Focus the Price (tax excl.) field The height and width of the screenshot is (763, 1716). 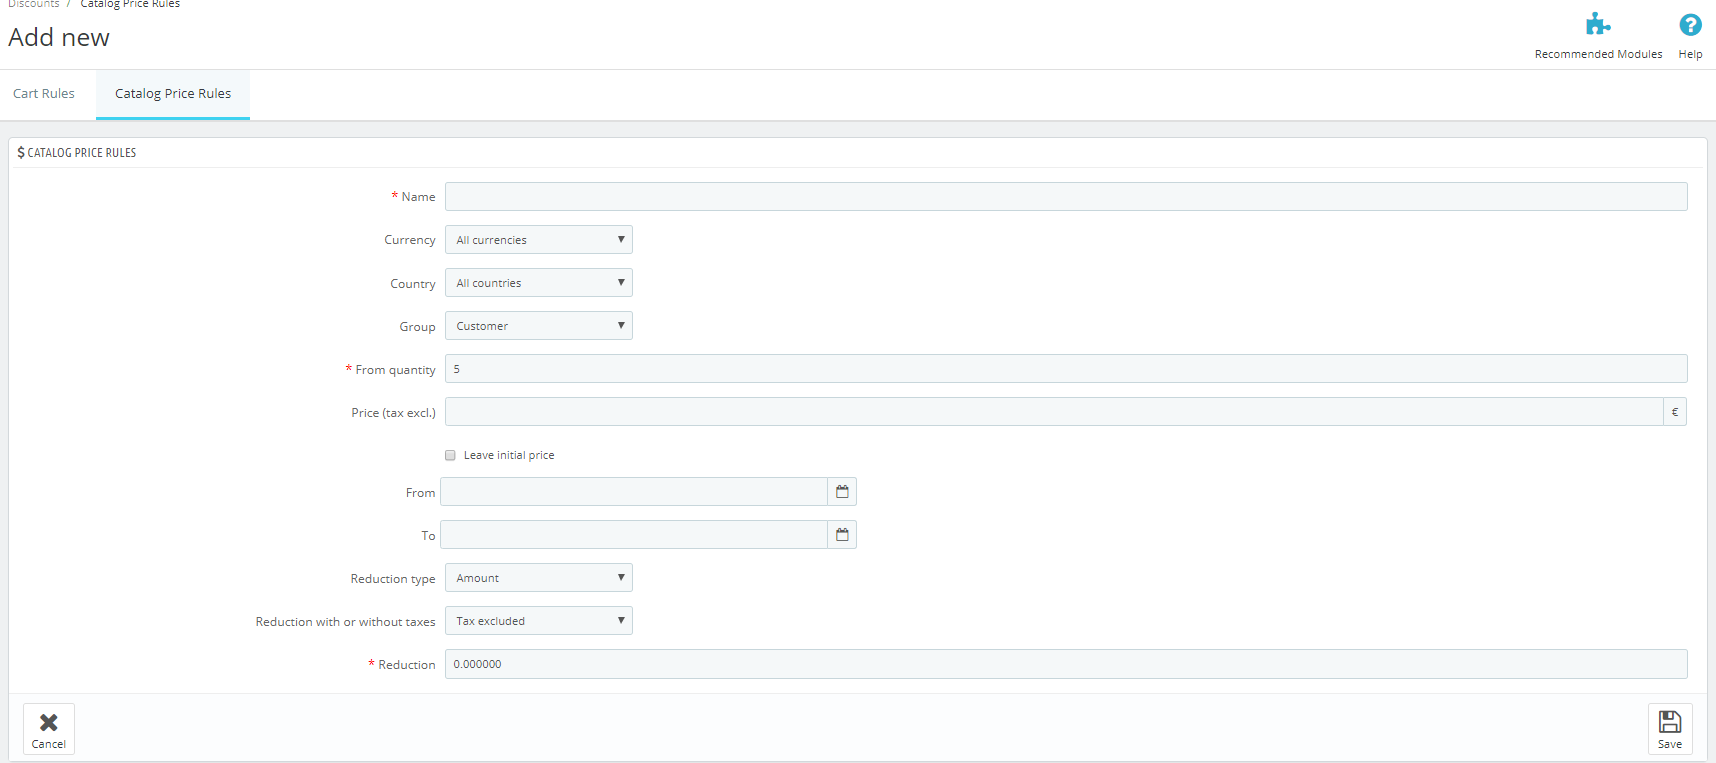[1054, 412]
